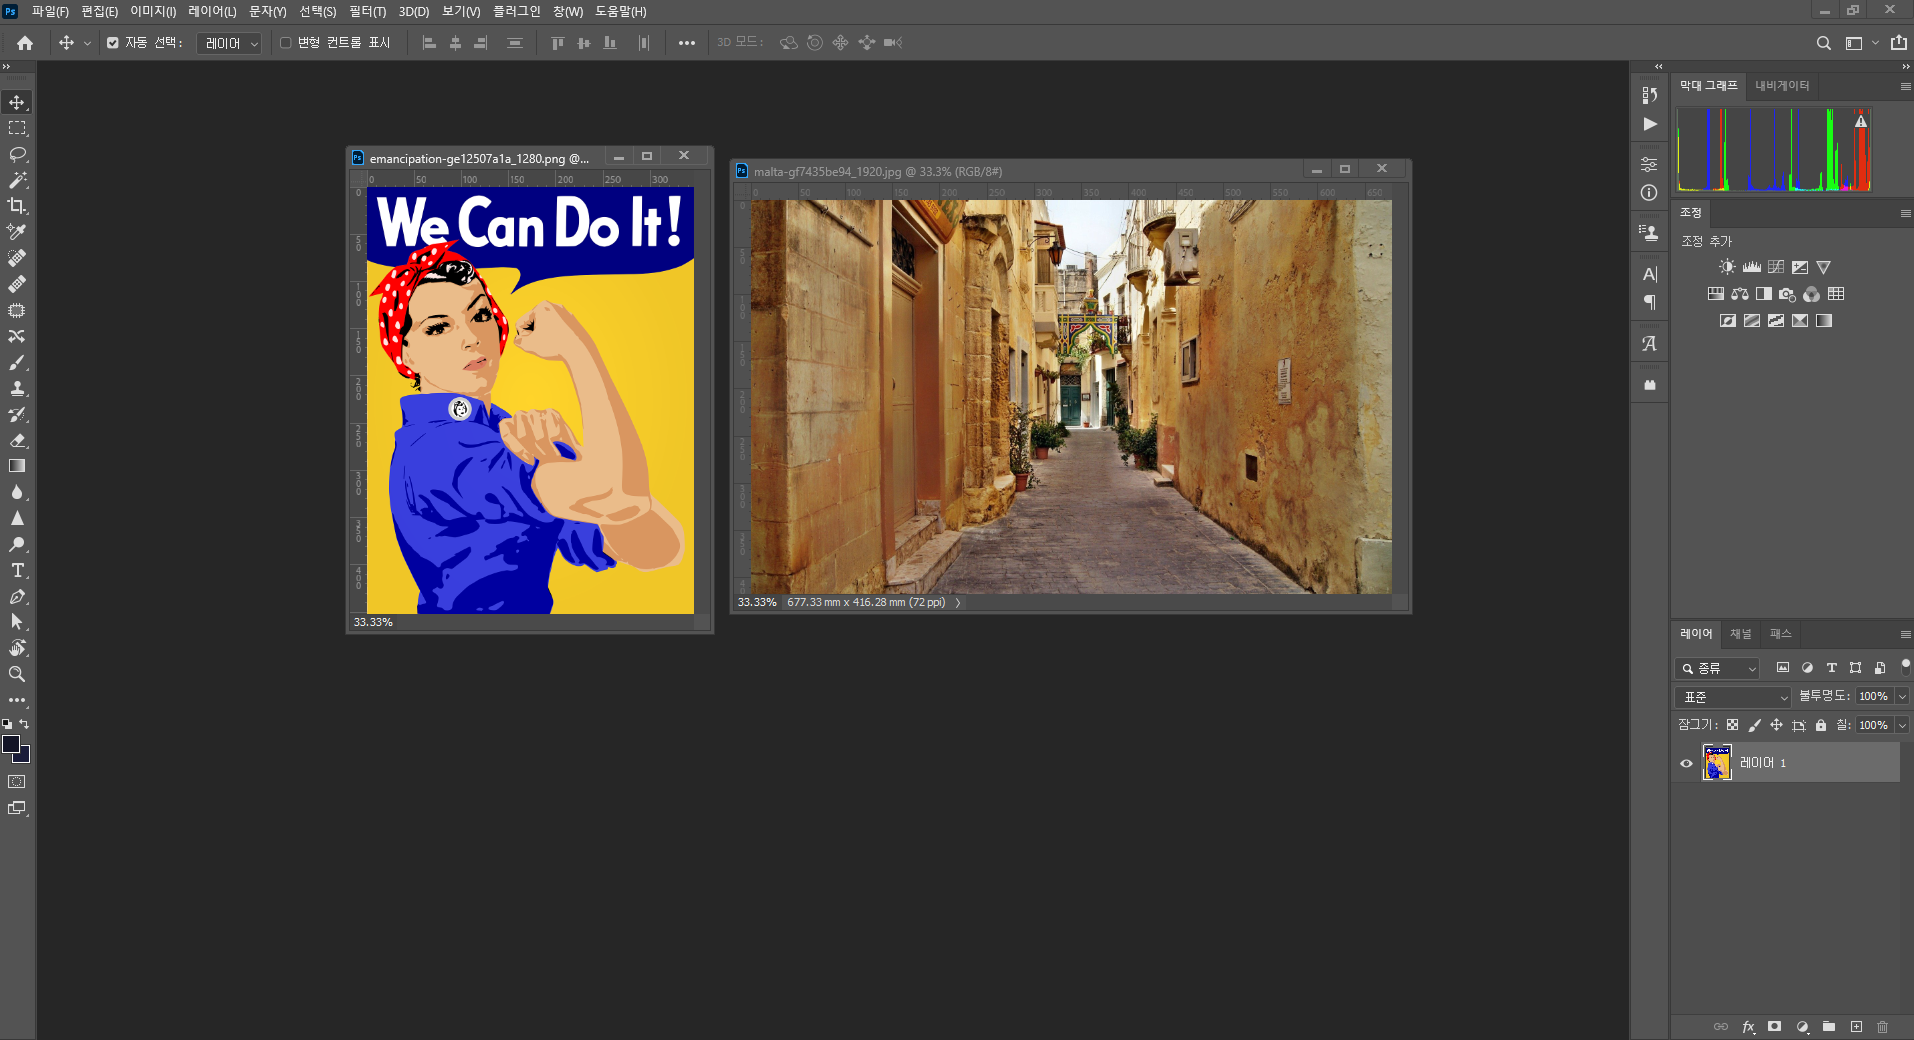Image resolution: width=1914 pixels, height=1040 pixels.
Task: Switch to the 채널 tab
Action: tap(1741, 634)
